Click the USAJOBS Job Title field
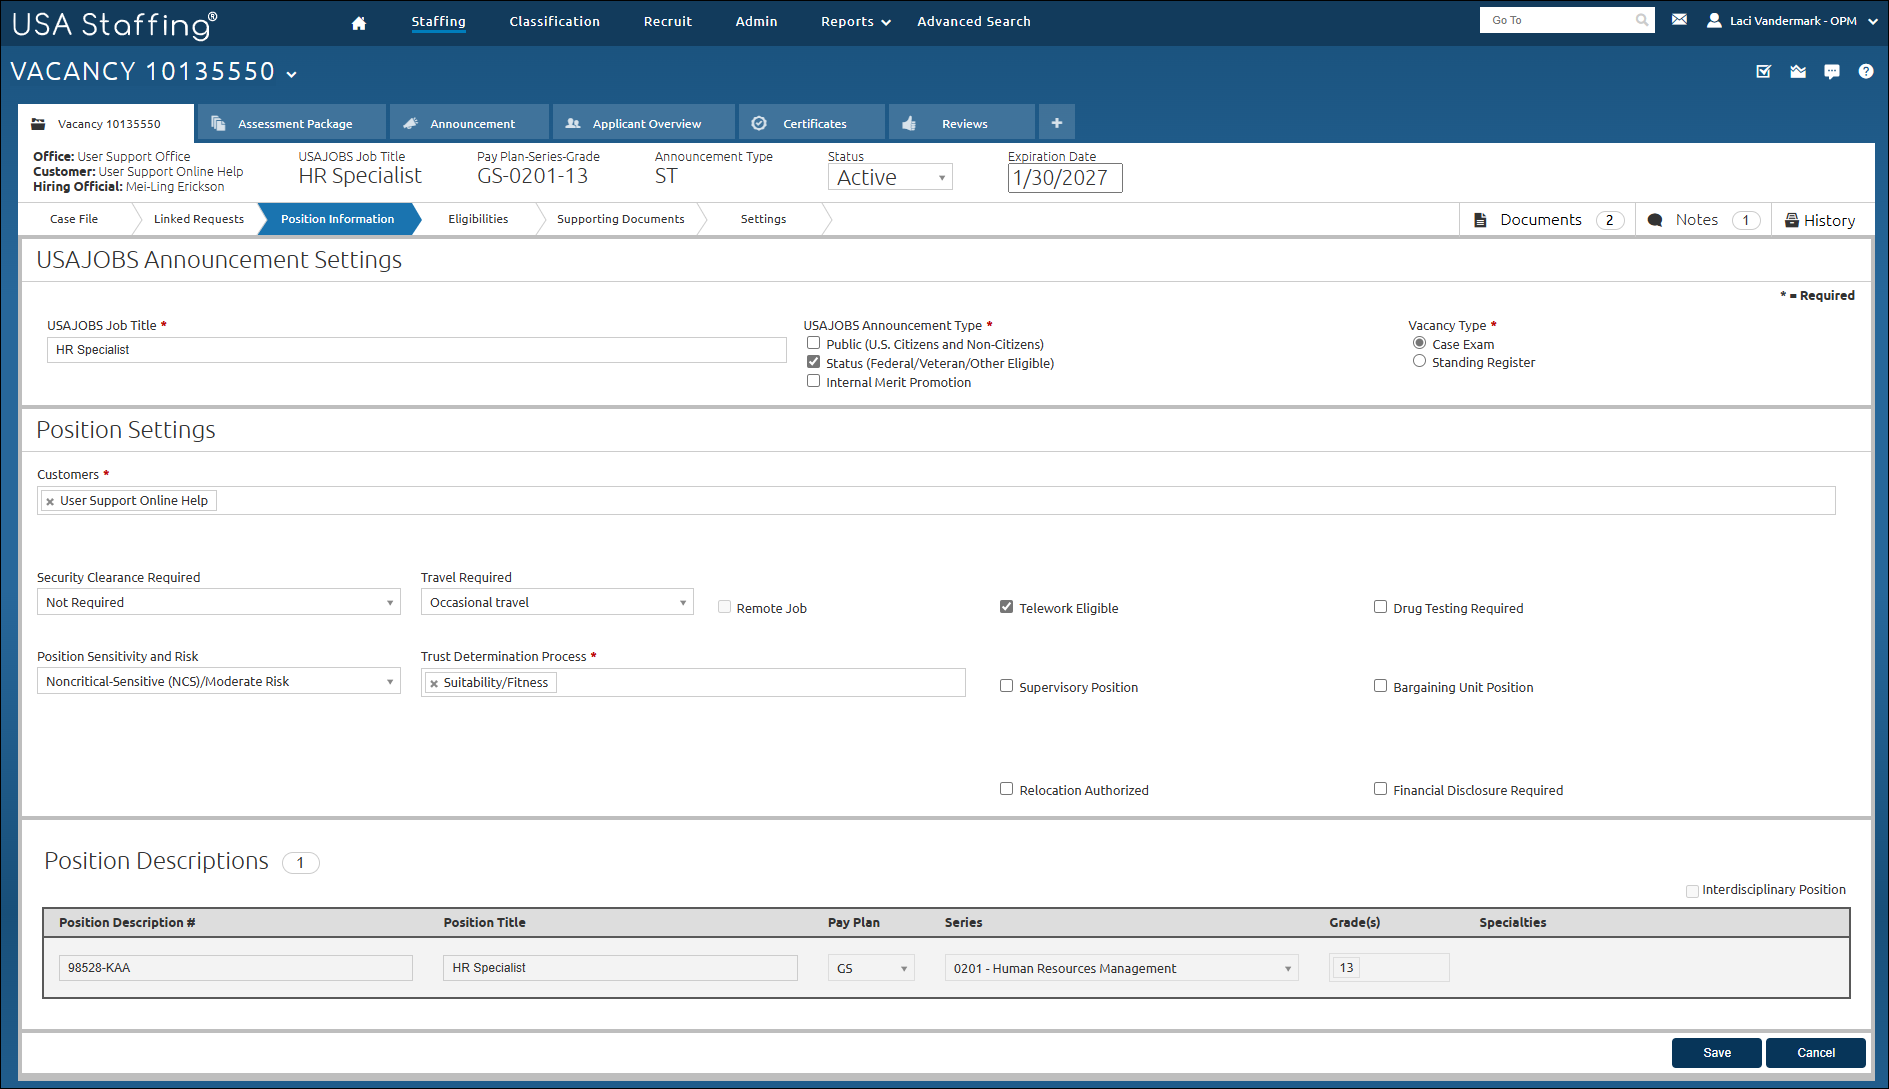Image resolution: width=1889 pixels, height=1089 pixels. (x=417, y=350)
